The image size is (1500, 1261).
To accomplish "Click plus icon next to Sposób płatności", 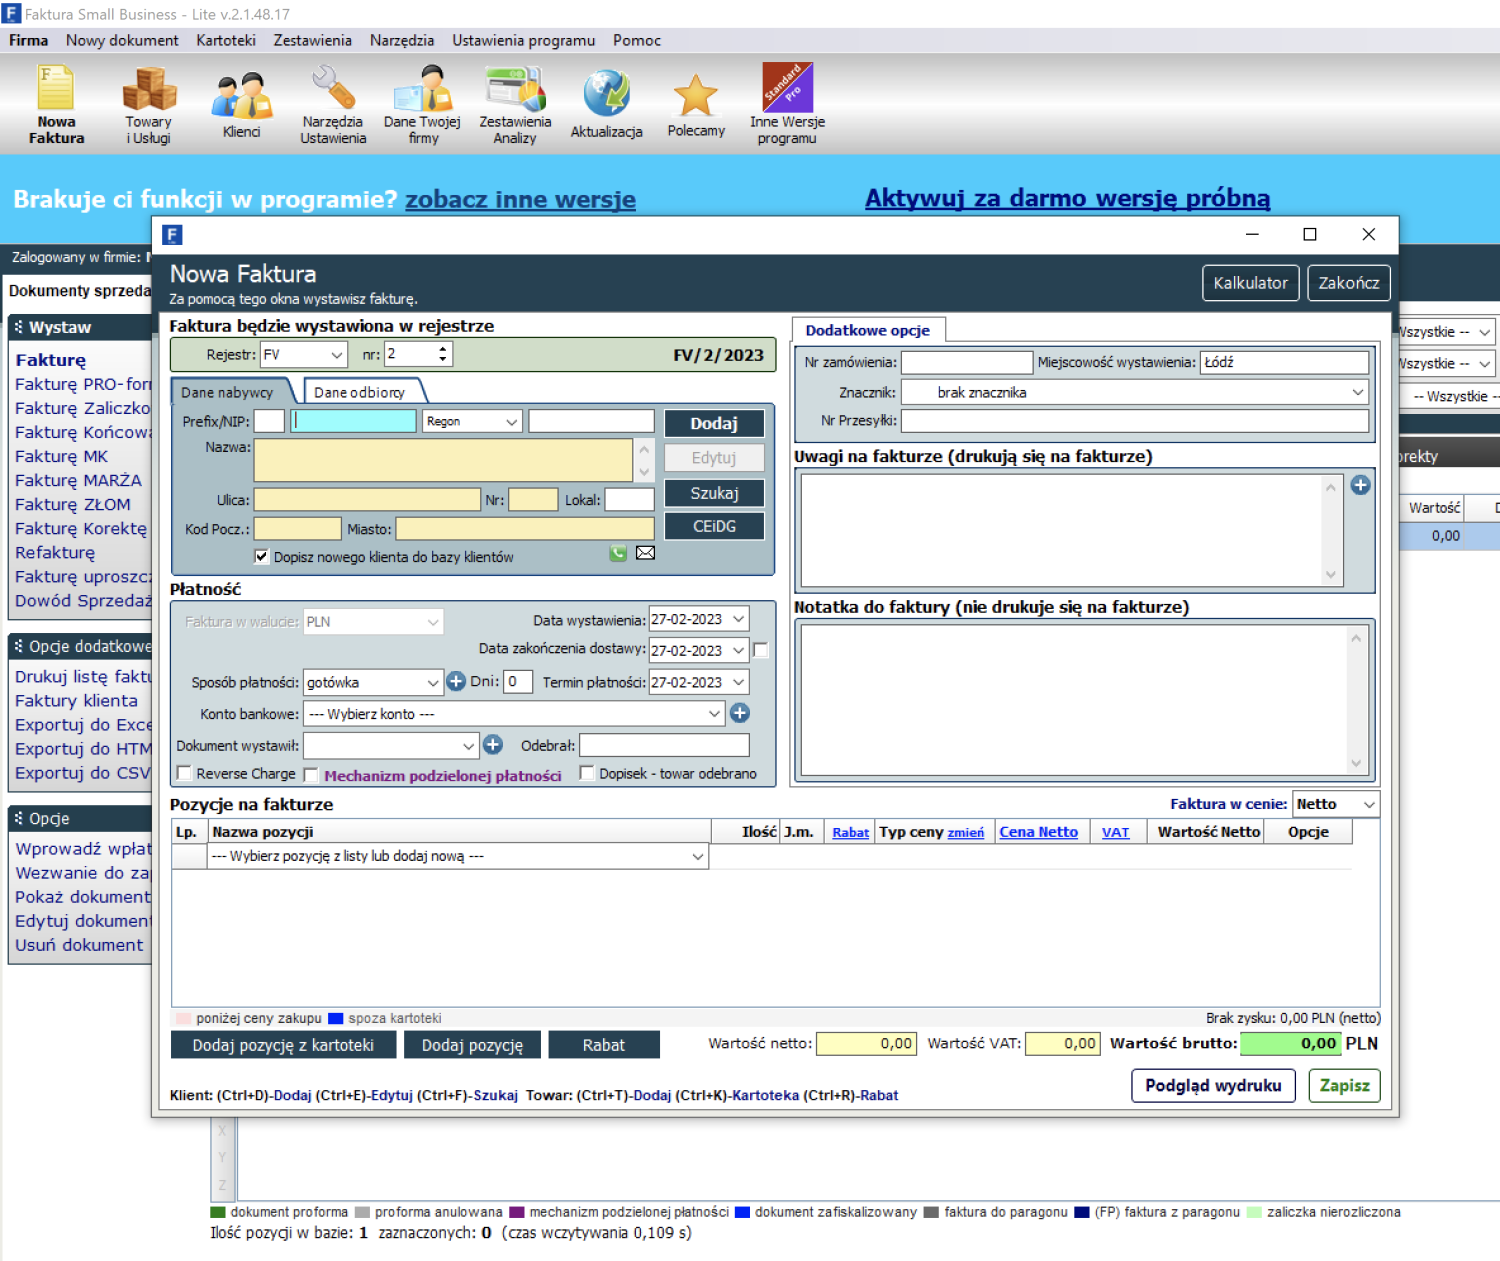I will (x=456, y=681).
